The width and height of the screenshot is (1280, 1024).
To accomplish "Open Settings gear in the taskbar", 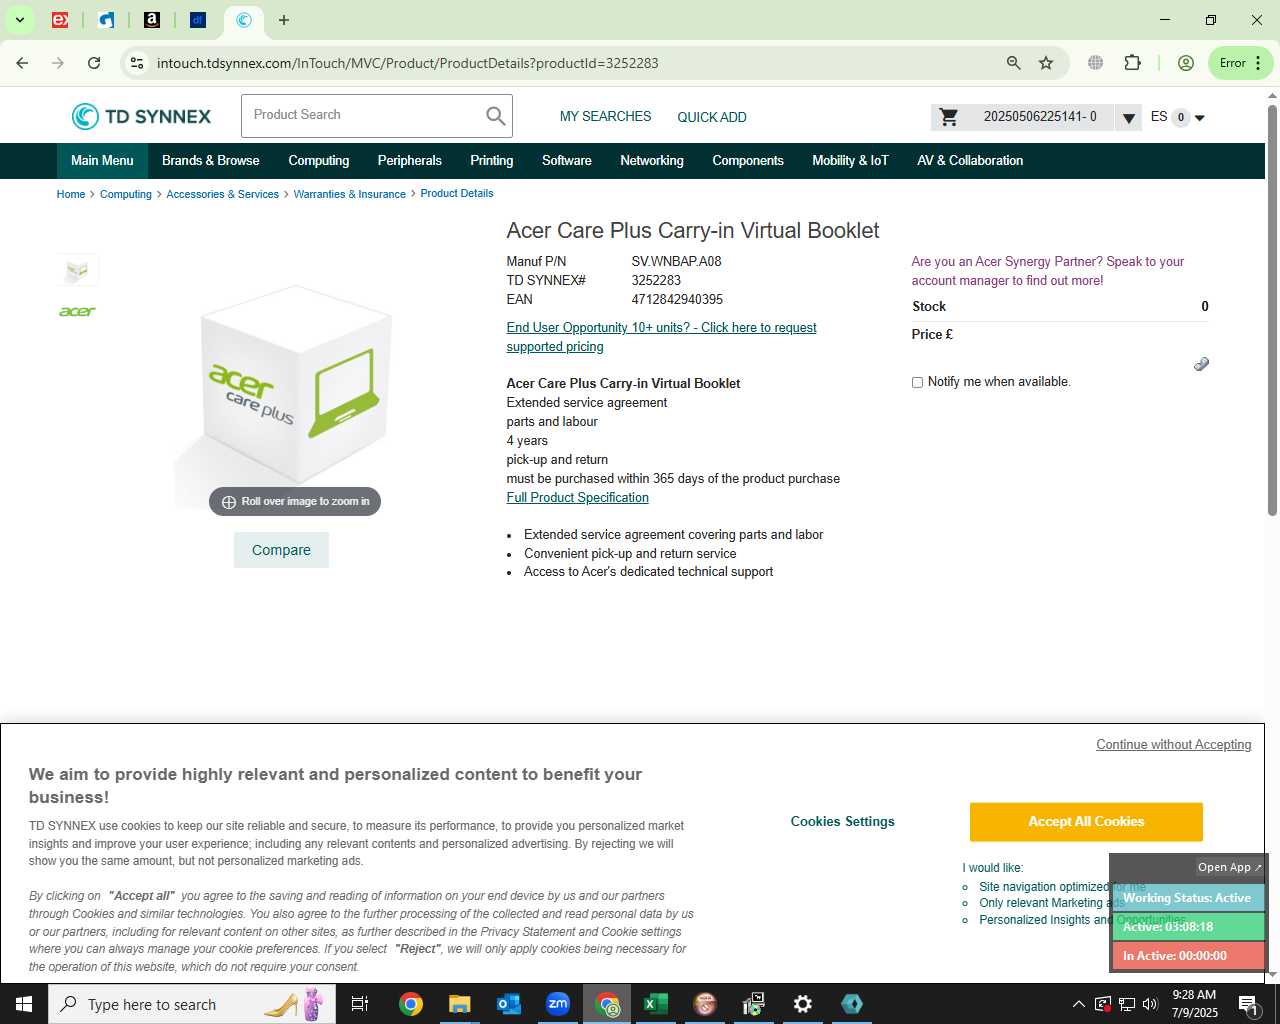I will tap(803, 1004).
